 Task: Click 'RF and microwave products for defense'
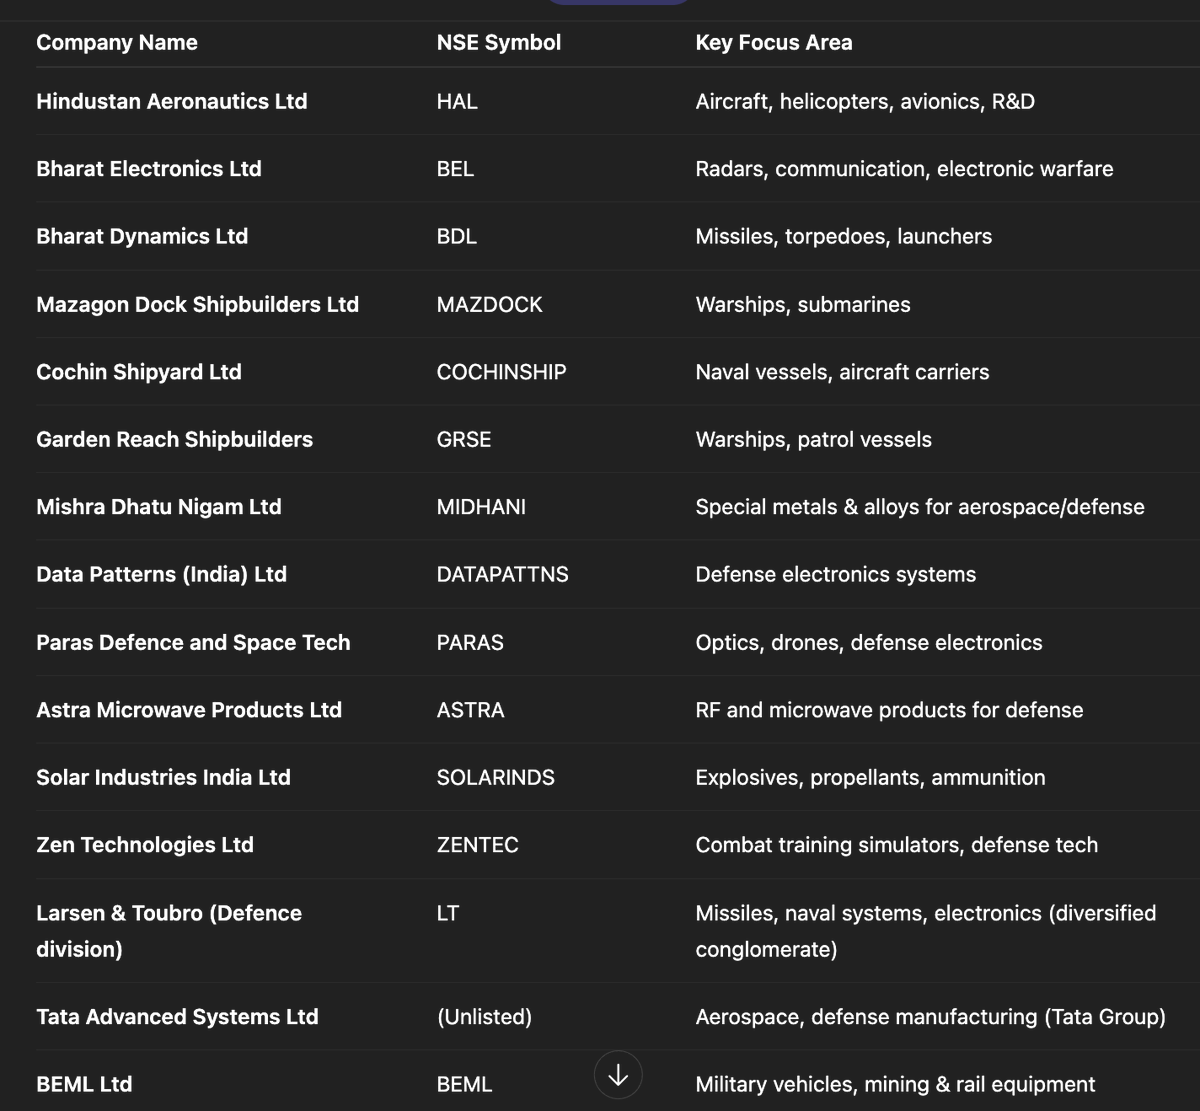click(x=889, y=710)
